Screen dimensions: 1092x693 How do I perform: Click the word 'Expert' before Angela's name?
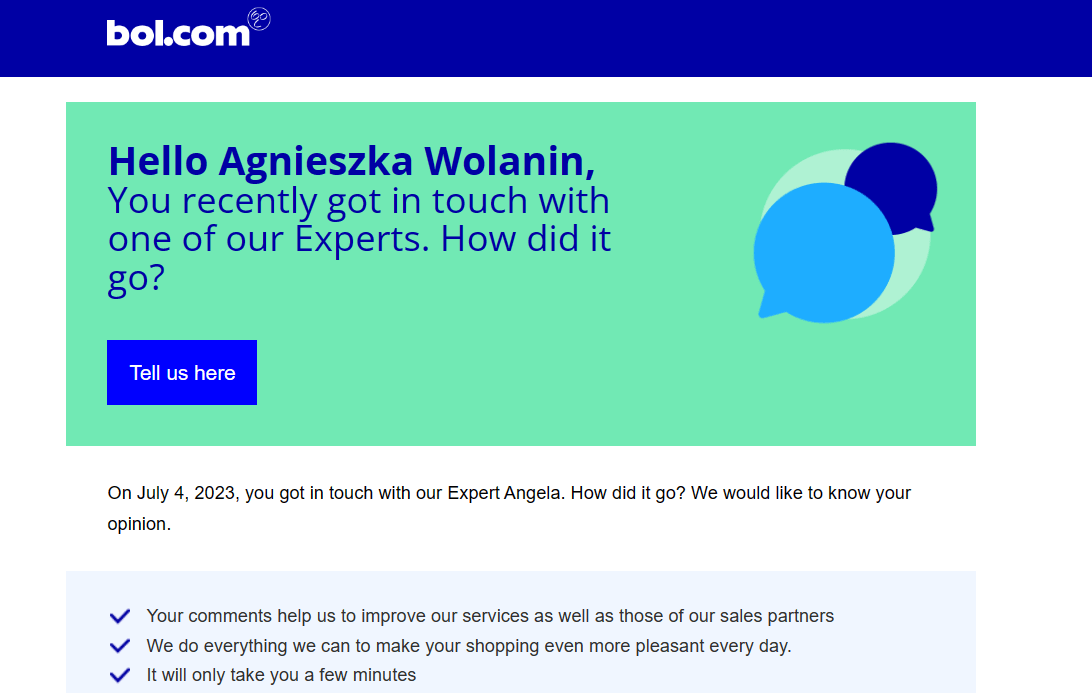coord(475,493)
